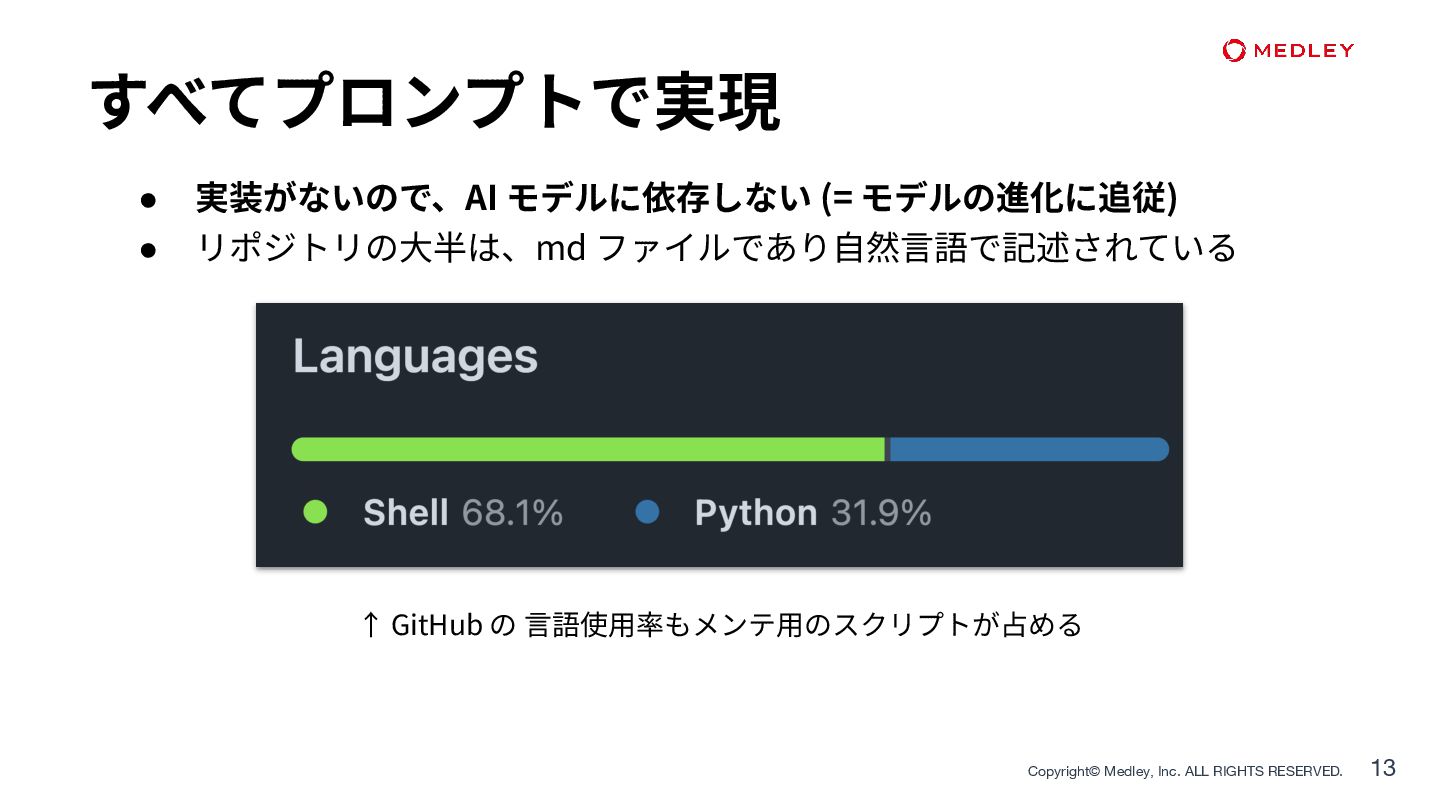Viewport: 1440px width, 810px height.
Task: Click the copyright notice text
Action: 1185,771
